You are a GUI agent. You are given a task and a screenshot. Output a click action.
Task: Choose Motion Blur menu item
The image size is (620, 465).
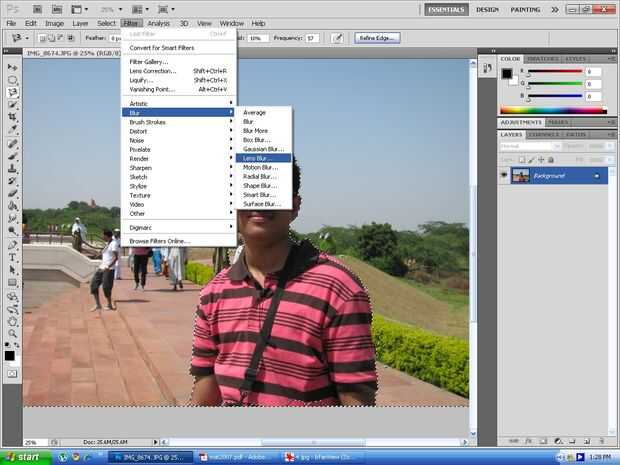tap(263, 167)
